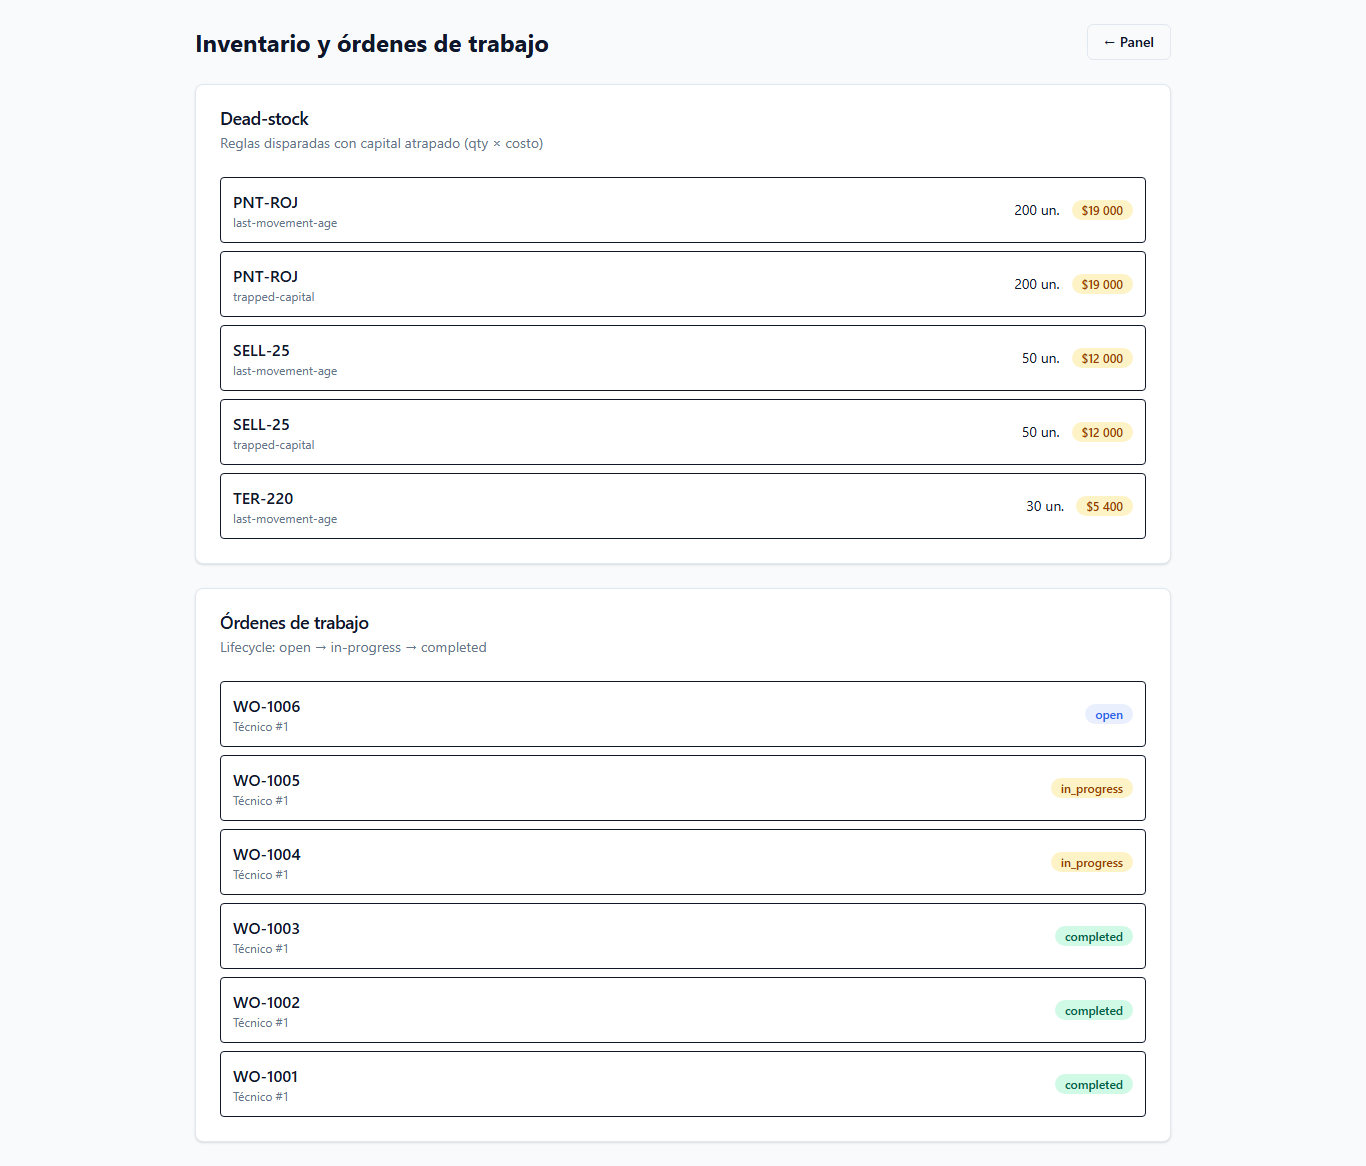Viewport: 1366px width, 1166px height.
Task: Open work order WO-1005
Action: coord(683,788)
